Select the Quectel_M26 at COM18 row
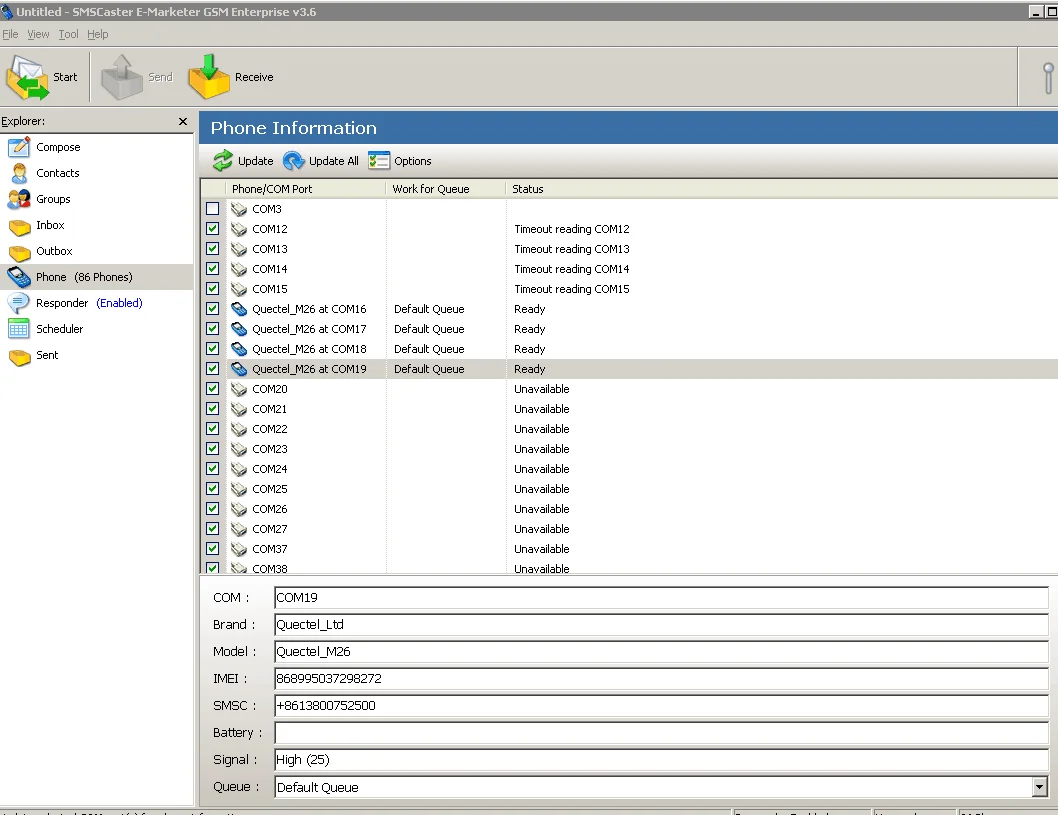1058x815 pixels. pyautogui.click(x=309, y=349)
